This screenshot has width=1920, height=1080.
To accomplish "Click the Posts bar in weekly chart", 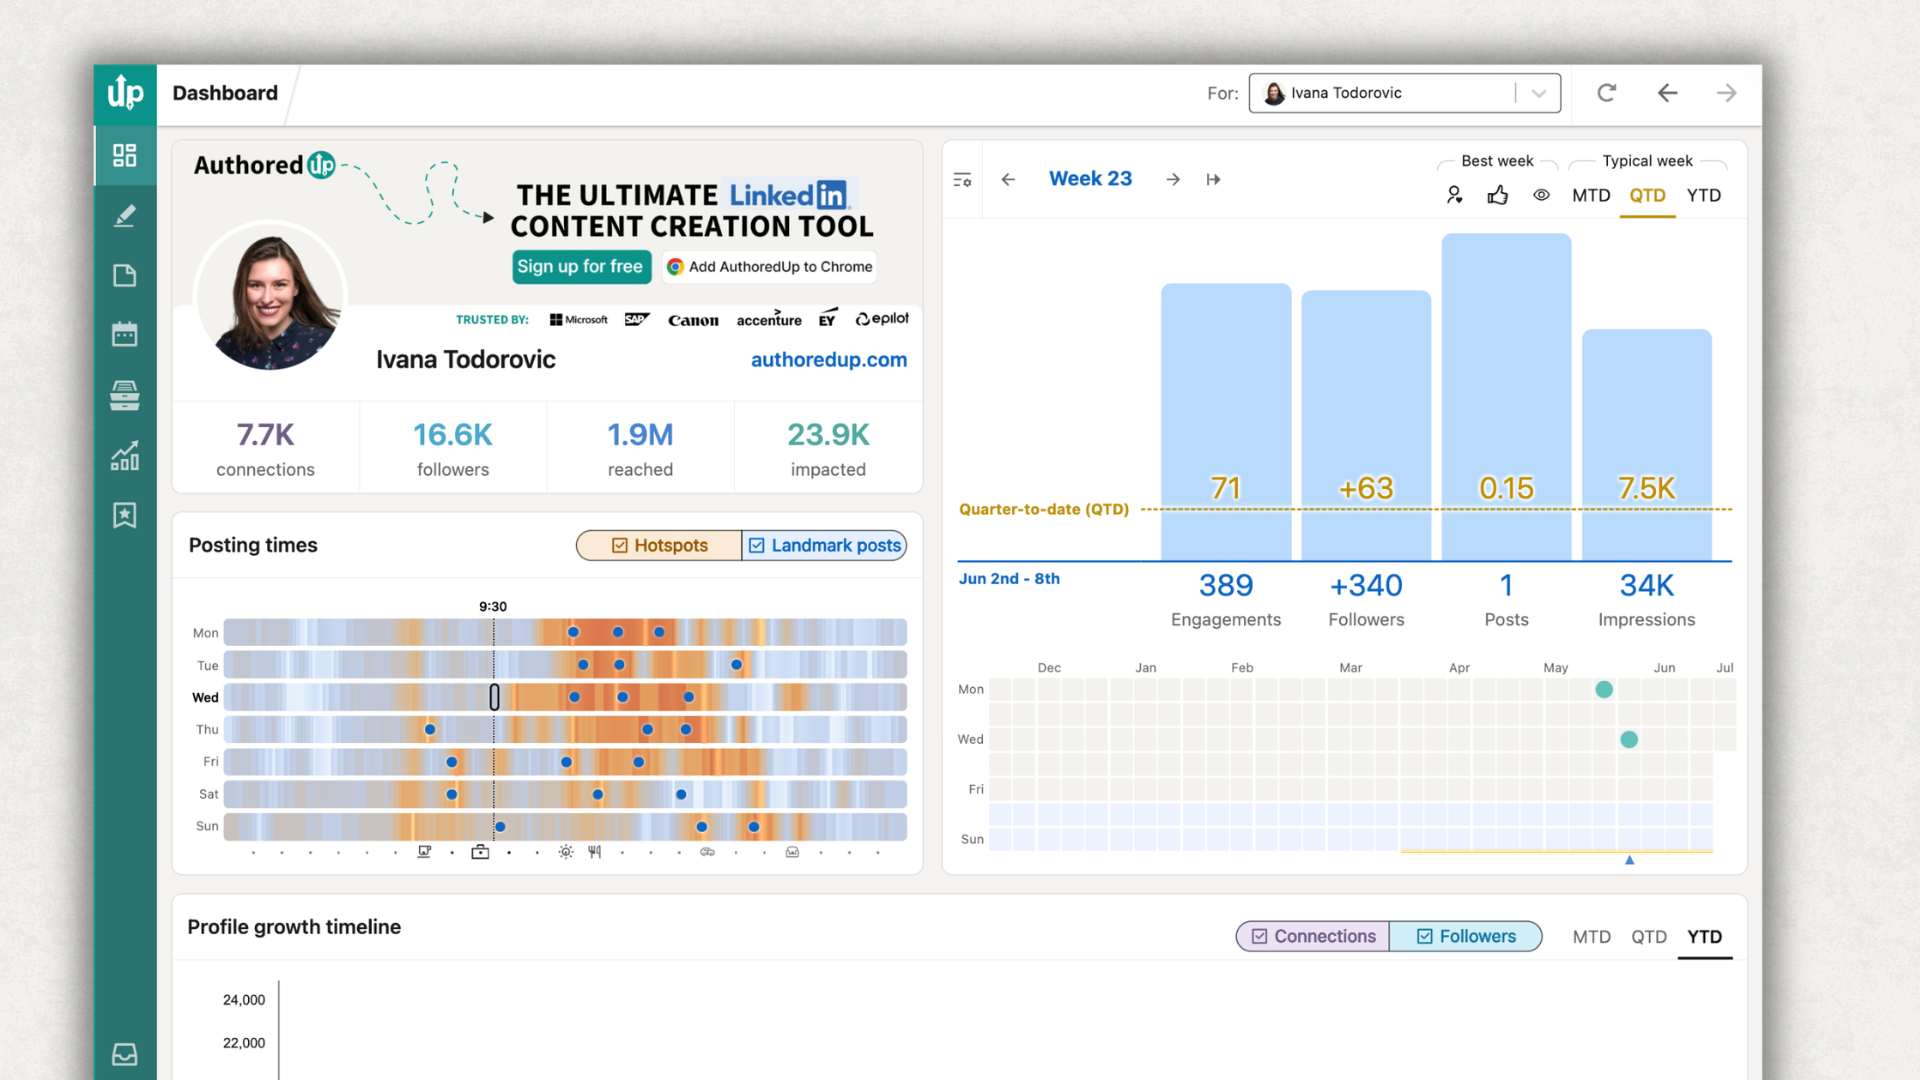I will coord(1506,397).
